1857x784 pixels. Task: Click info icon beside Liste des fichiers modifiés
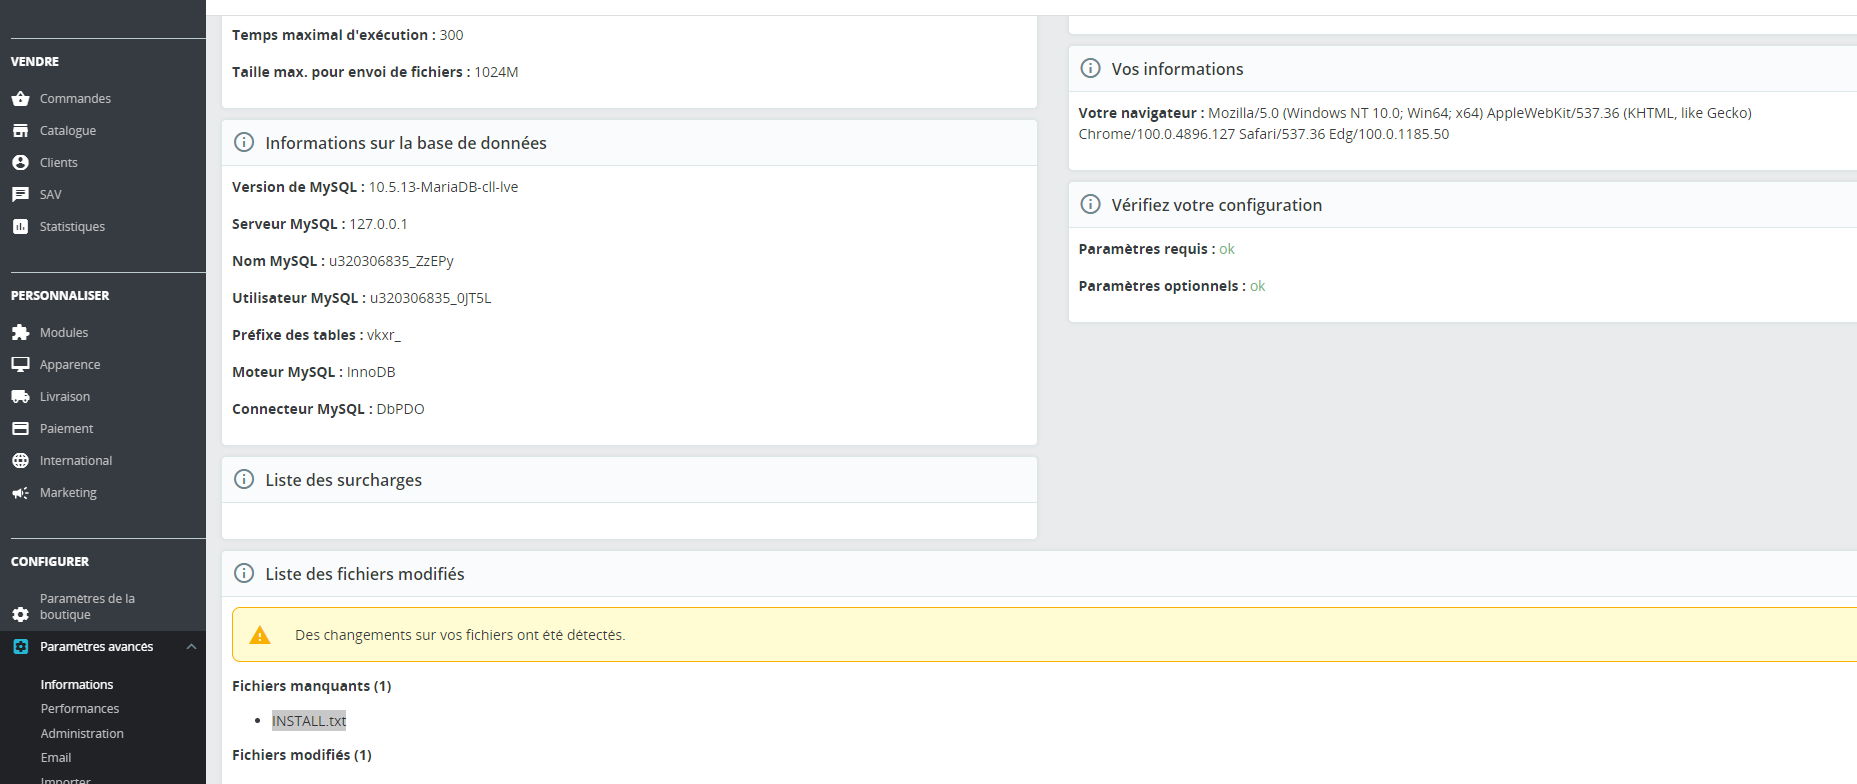[244, 573]
